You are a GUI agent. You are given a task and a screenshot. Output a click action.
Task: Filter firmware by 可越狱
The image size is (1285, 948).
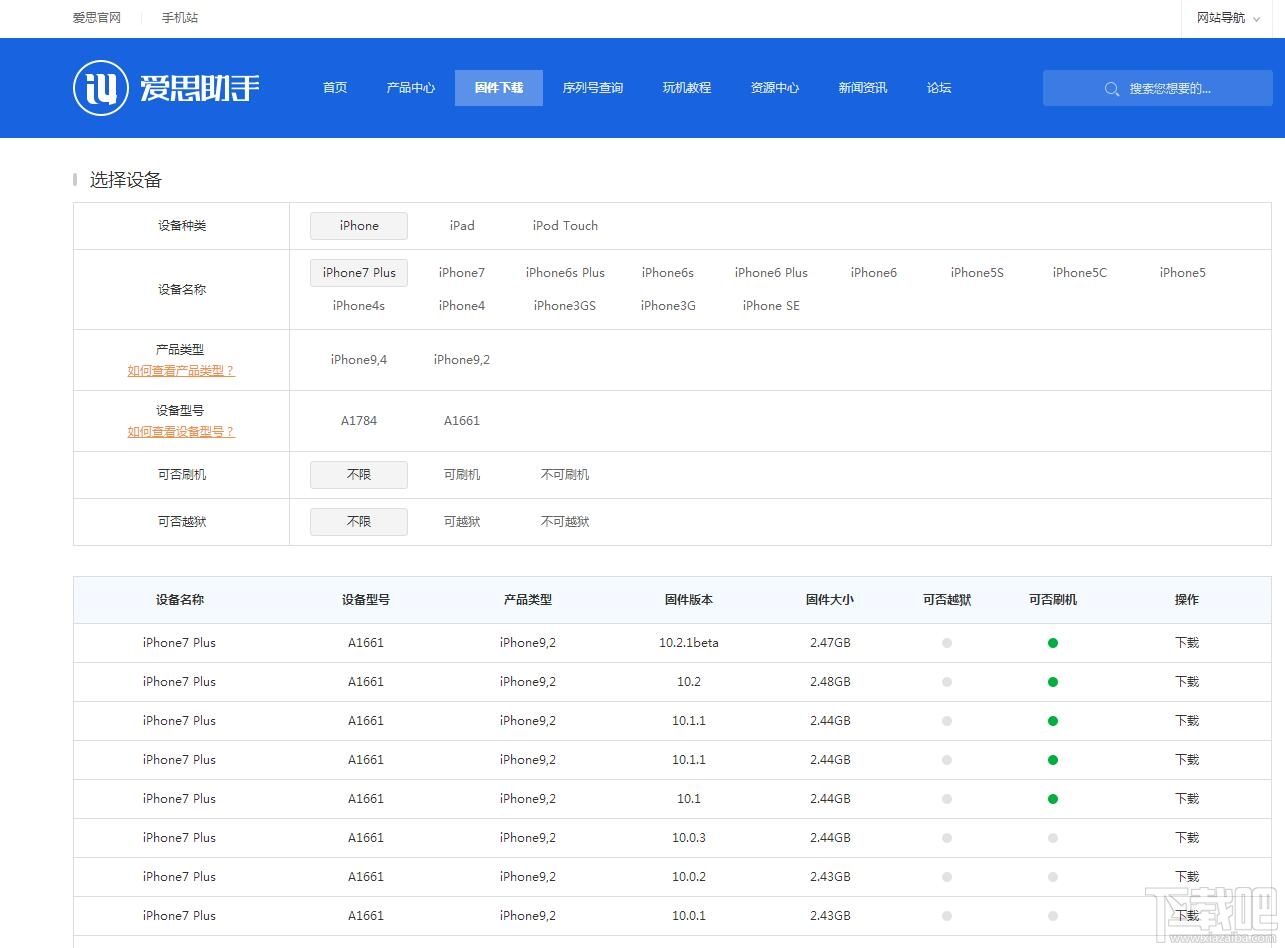462,522
